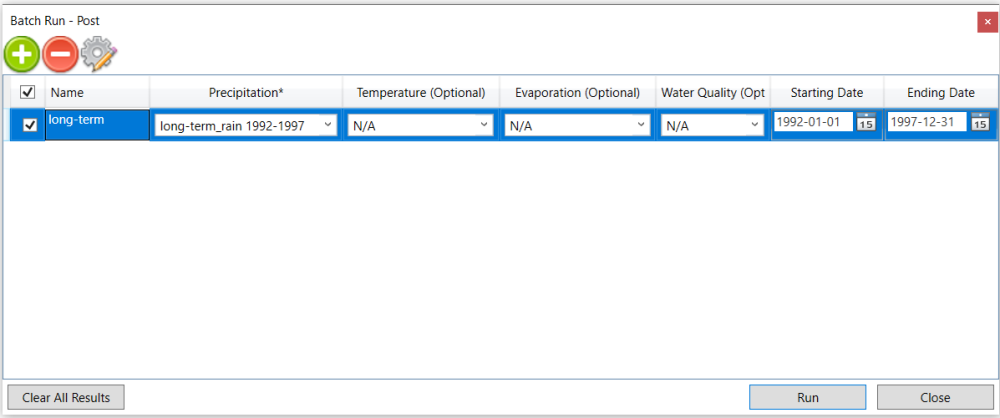Open the Temperature N/A dropdown

(420, 126)
